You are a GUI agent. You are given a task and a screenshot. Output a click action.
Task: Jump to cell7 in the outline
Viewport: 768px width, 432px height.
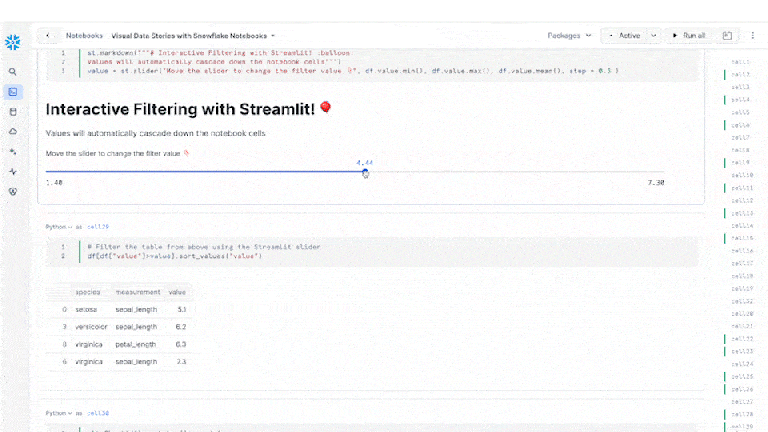click(x=740, y=138)
